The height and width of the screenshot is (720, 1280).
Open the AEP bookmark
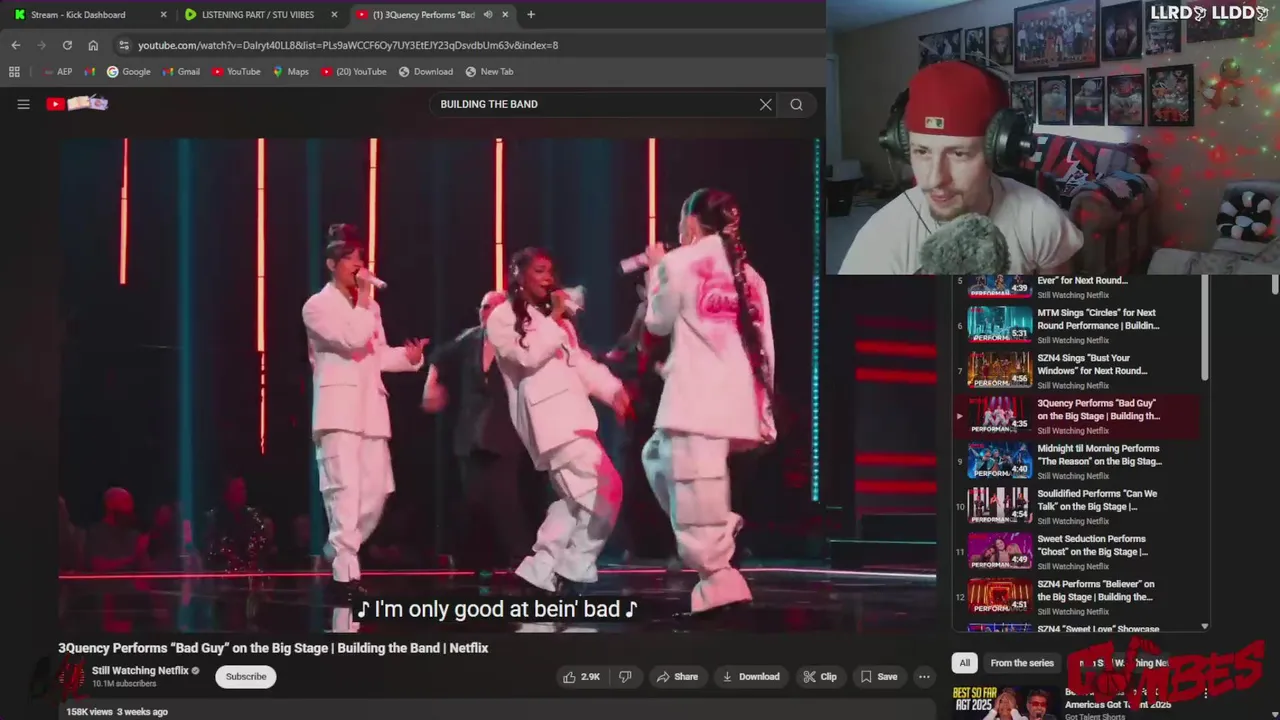click(x=58, y=72)
